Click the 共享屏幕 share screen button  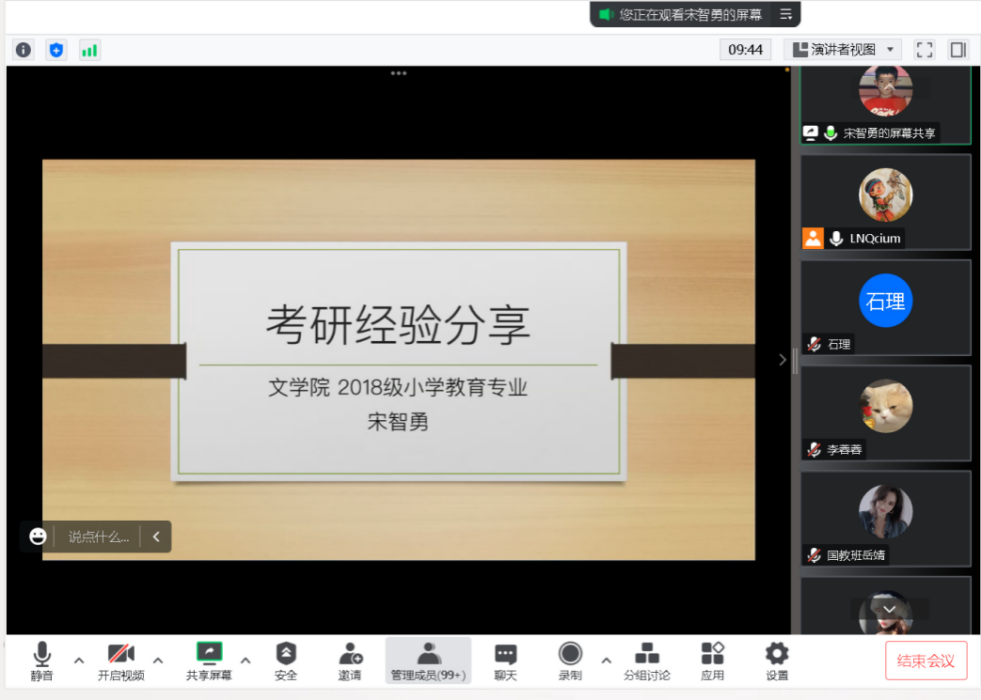(209, 661)
